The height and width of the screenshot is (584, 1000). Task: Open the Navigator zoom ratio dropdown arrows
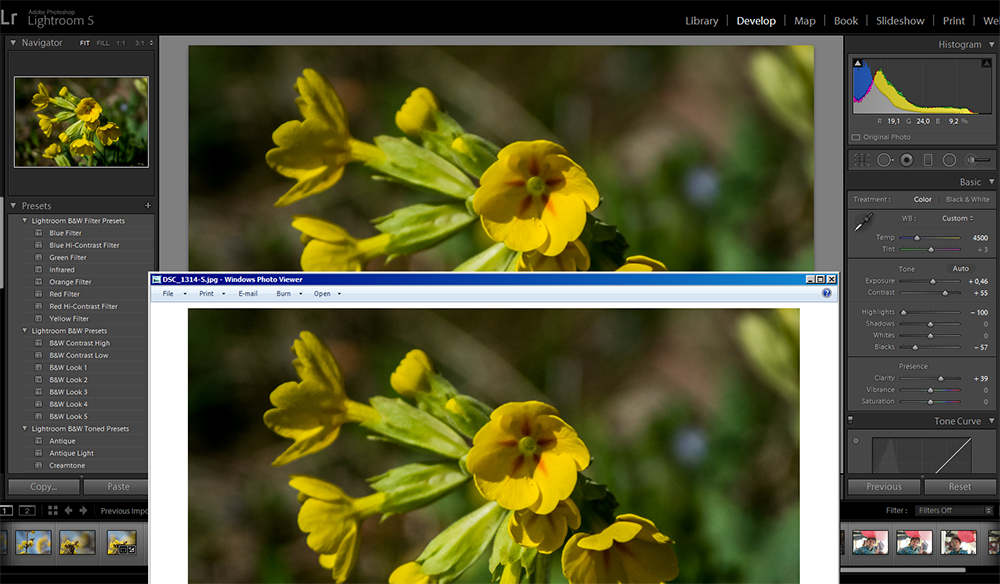(151, 43)
